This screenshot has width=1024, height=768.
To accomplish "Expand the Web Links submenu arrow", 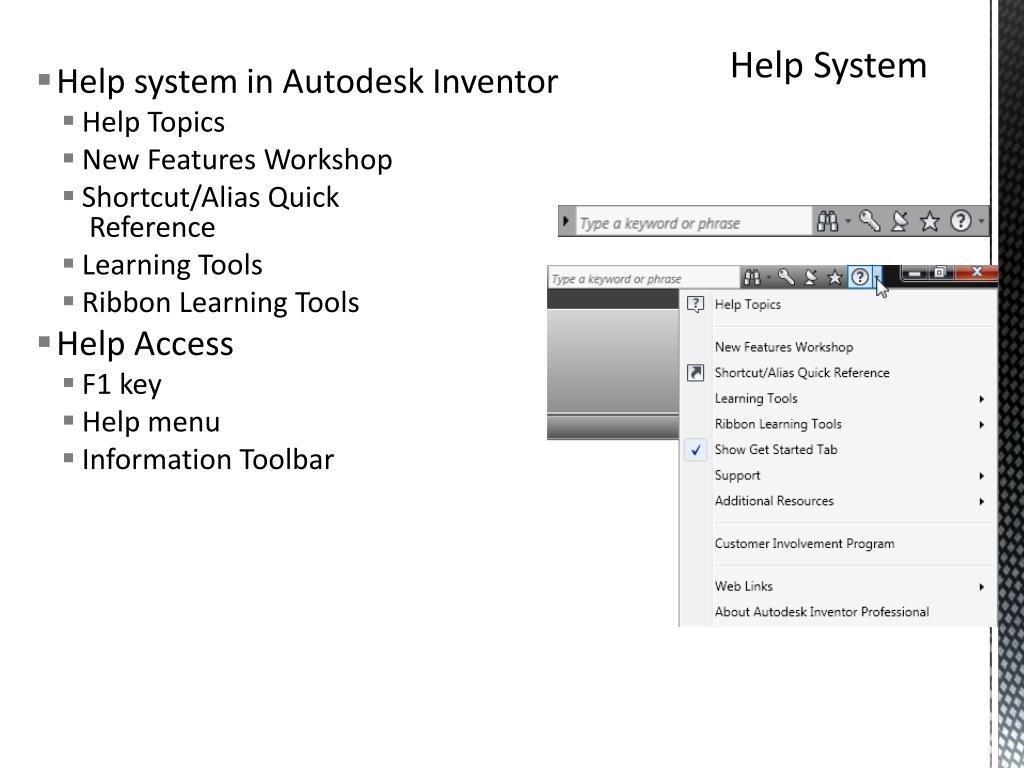I will tap(982, 587).
